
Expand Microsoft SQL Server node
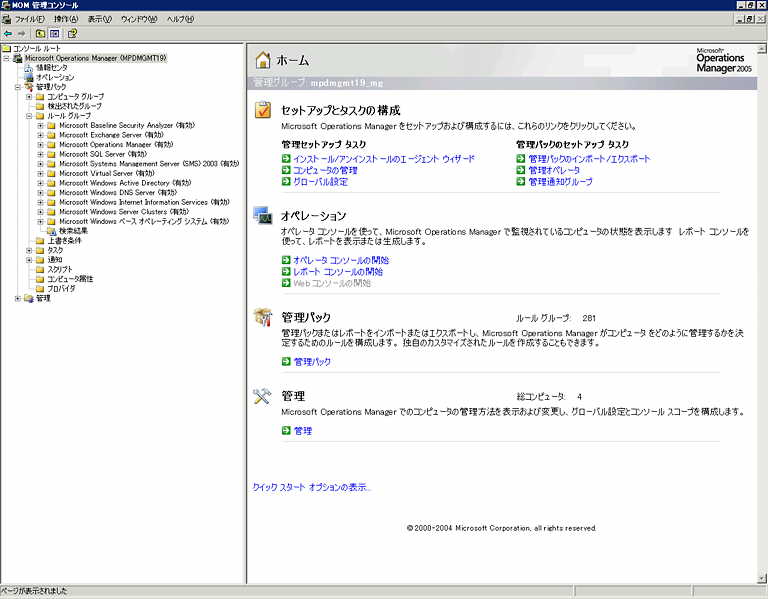[x=41, y=154]
